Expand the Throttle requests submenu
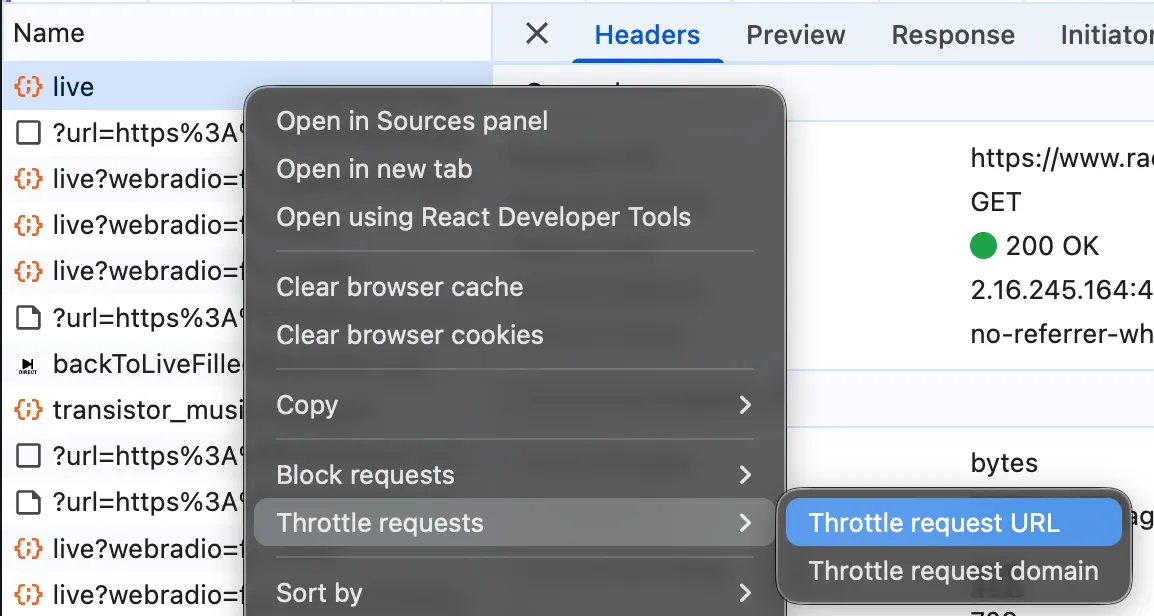The height and width of the screenshot is (616, 1154). point(514,523)
